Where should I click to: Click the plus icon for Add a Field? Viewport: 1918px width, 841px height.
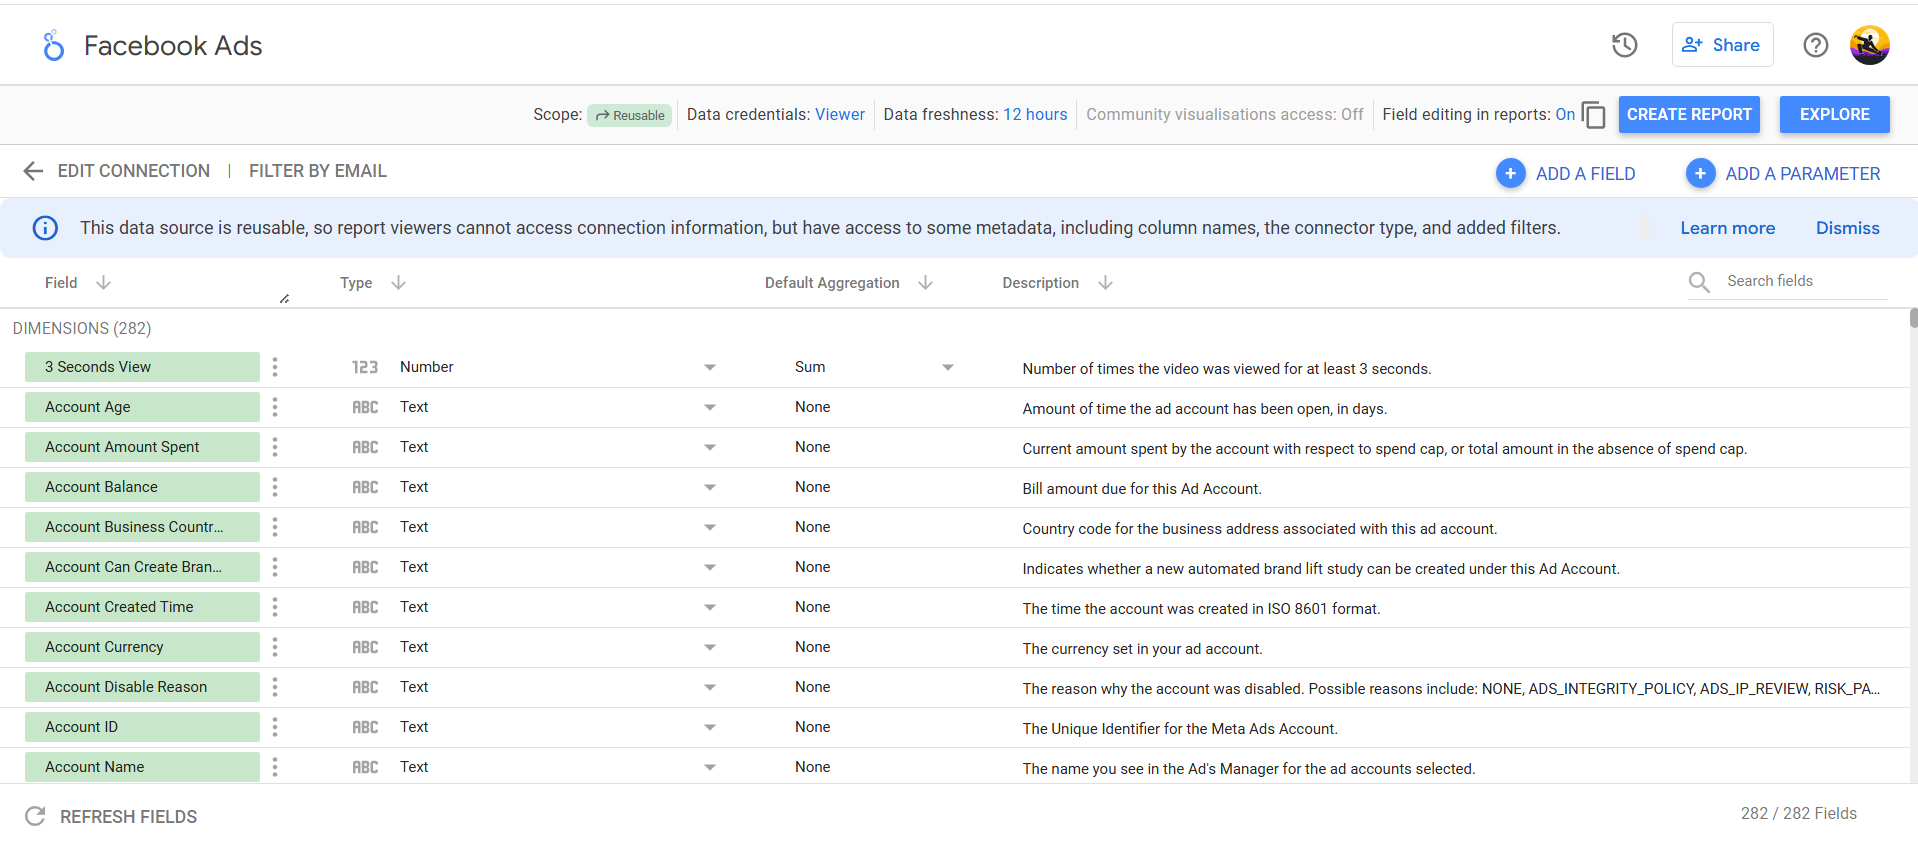pyautogui.click(x=1510, y=173)
